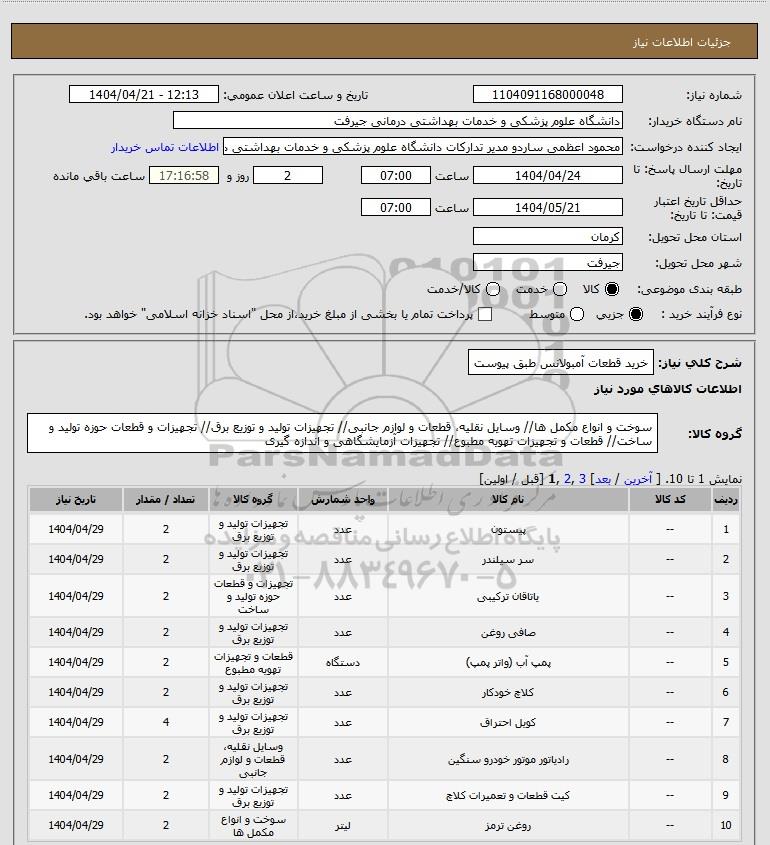770x845 pixels.
Task: Click the buyer organization name field
Action: coord(398,121)
